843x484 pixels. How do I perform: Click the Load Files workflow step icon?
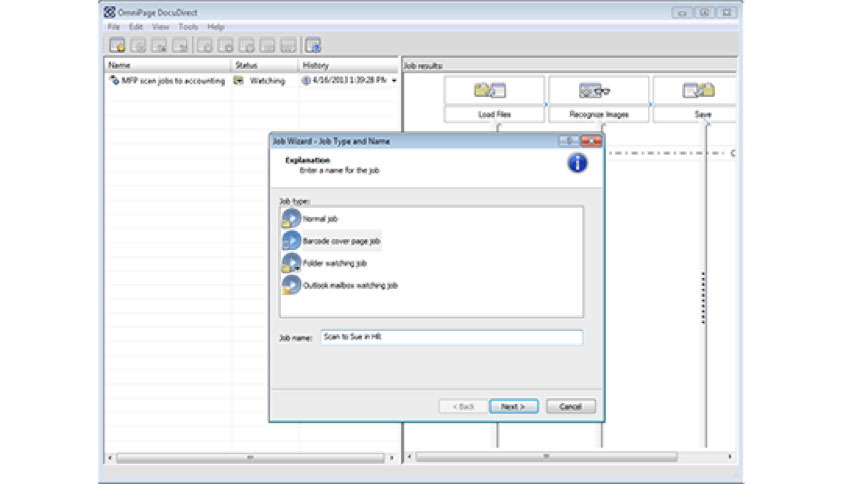(490, 90)
